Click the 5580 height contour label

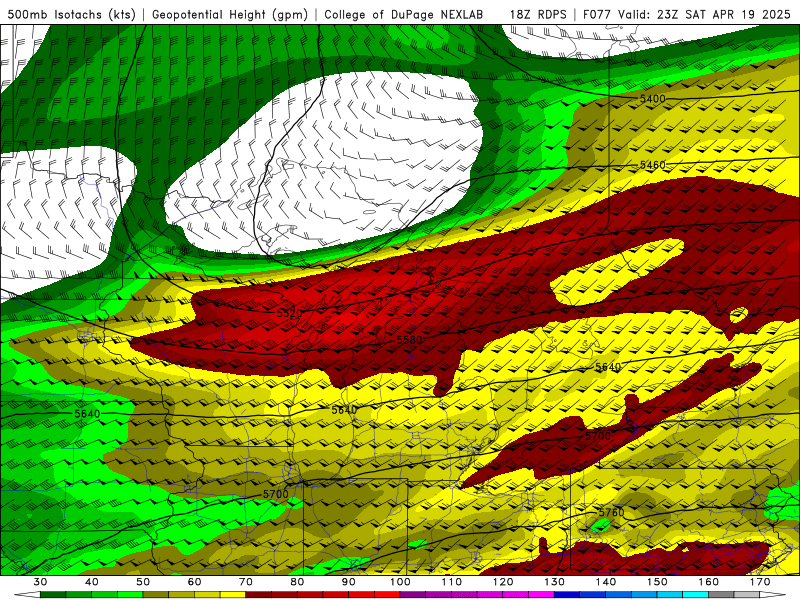(x=409, y=340)
